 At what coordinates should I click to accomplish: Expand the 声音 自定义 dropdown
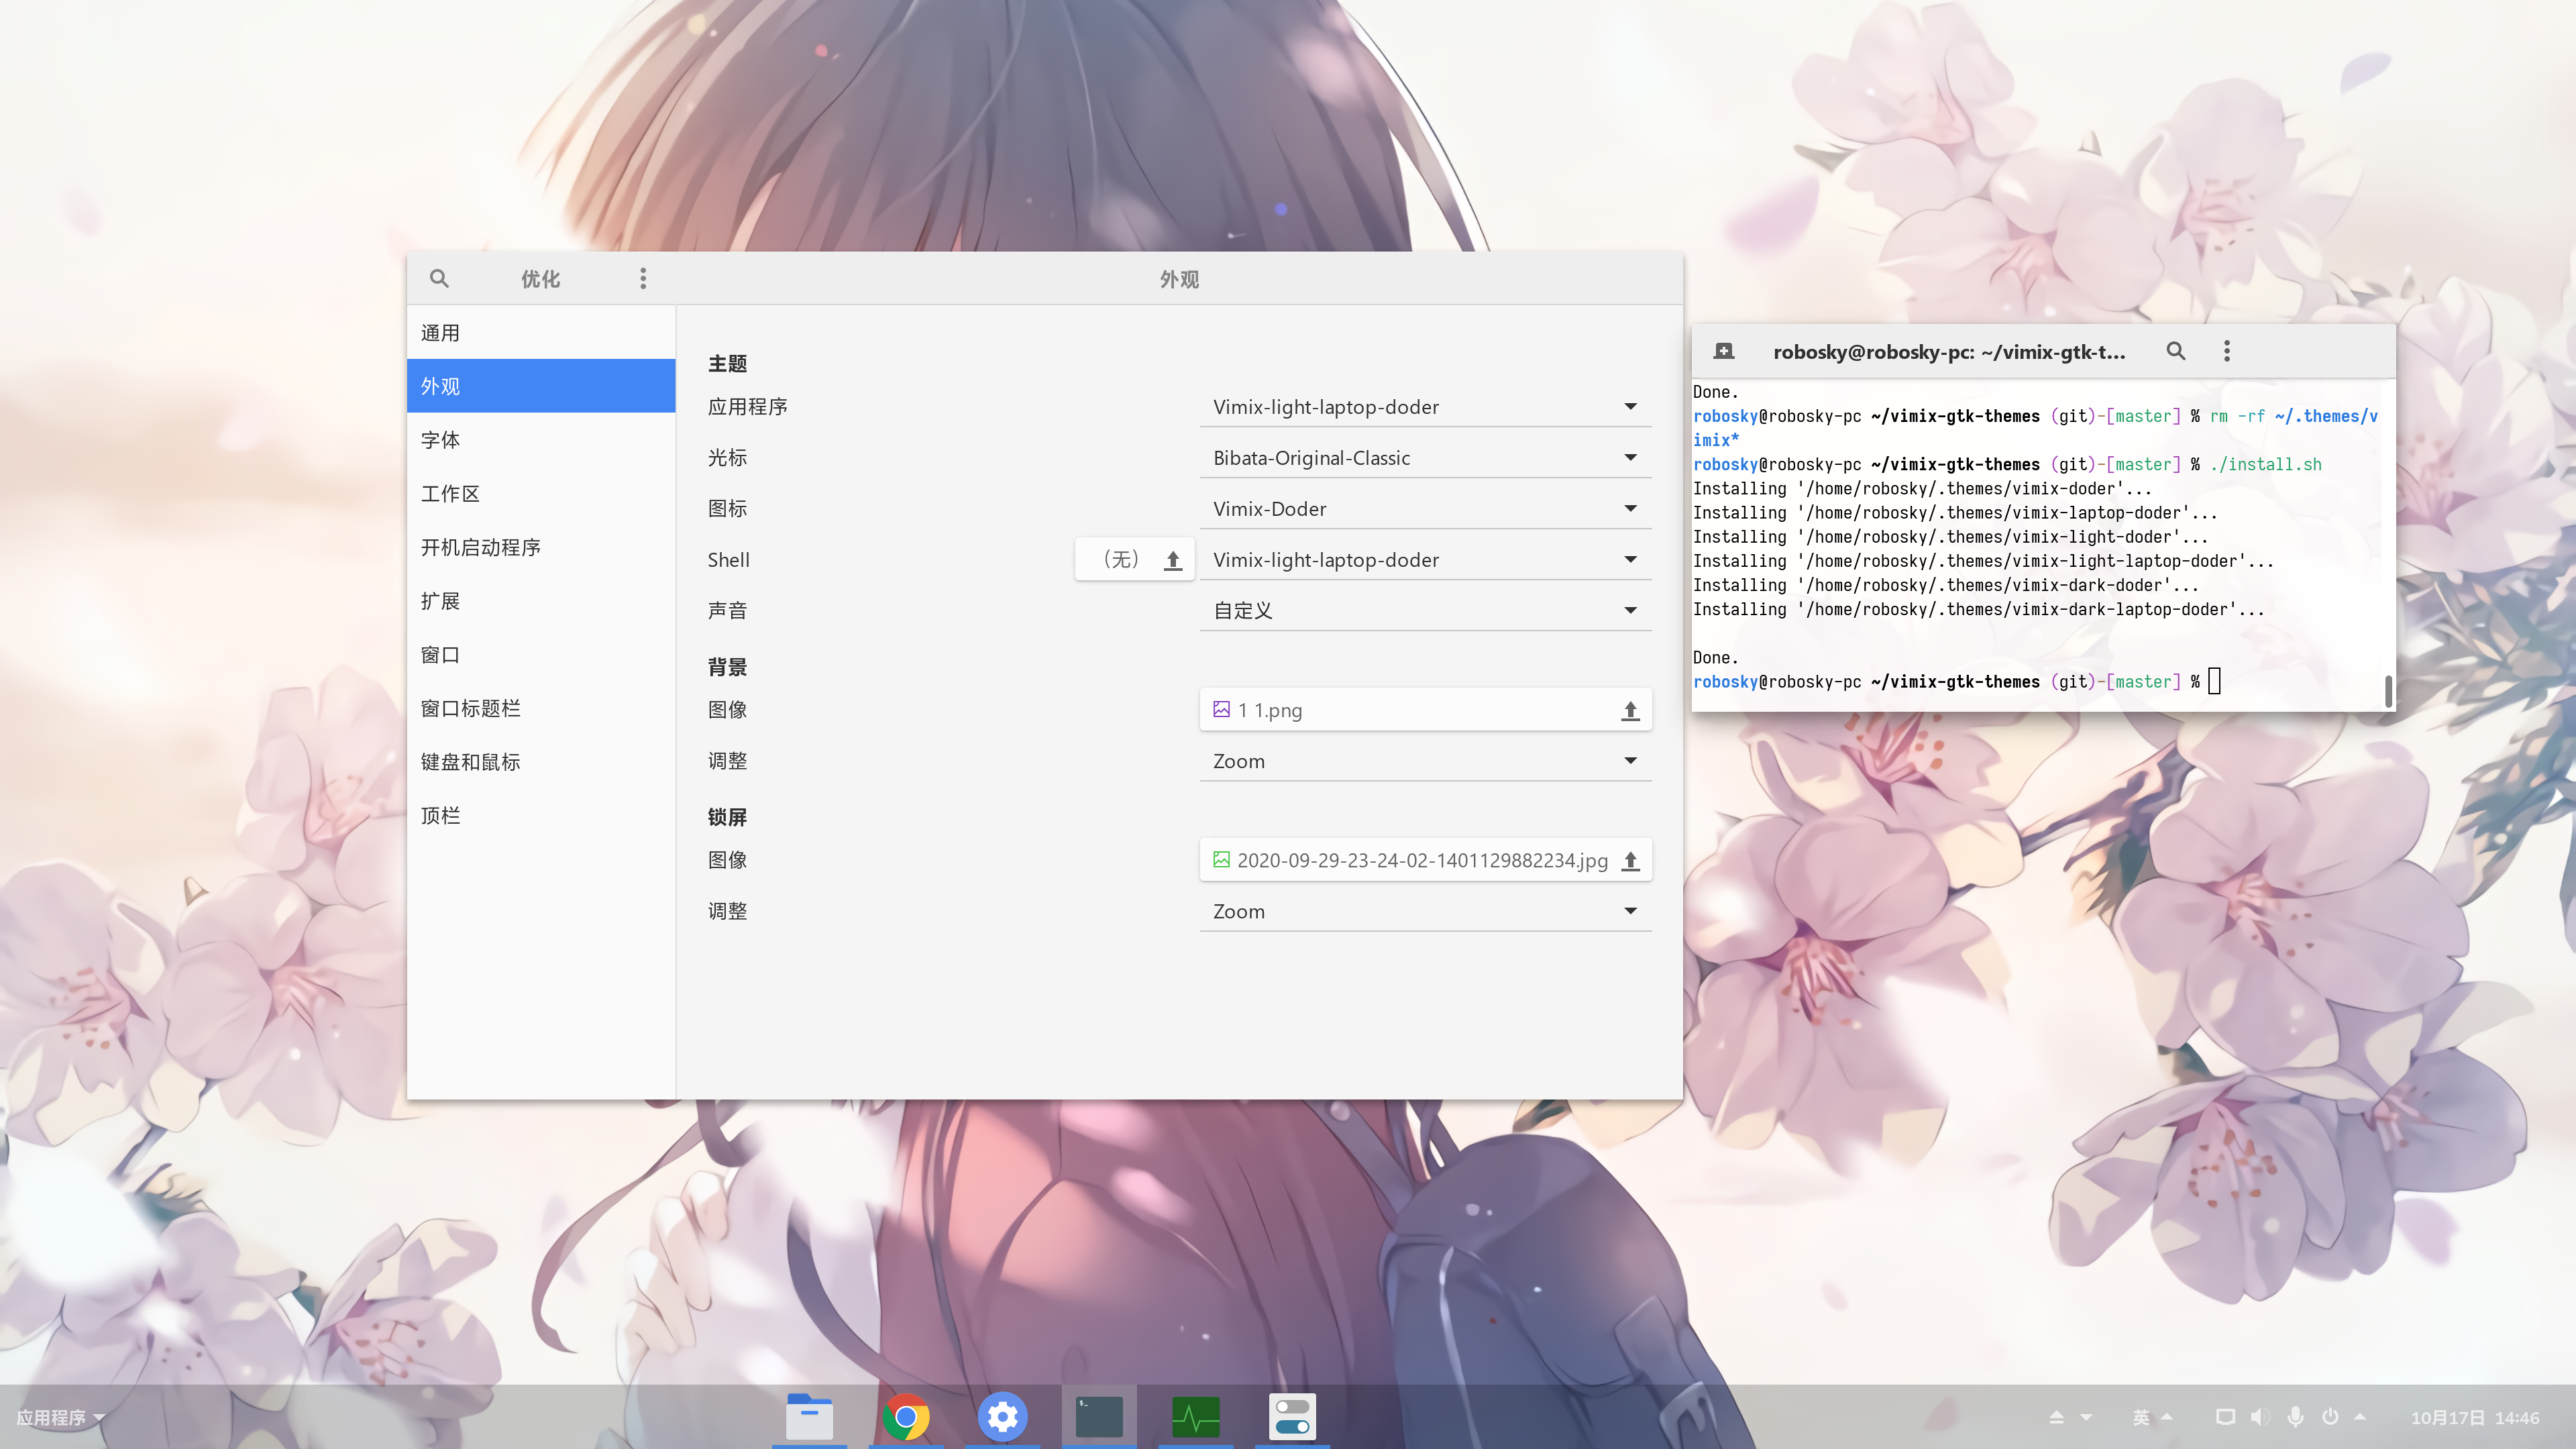tap(1425, 611)
